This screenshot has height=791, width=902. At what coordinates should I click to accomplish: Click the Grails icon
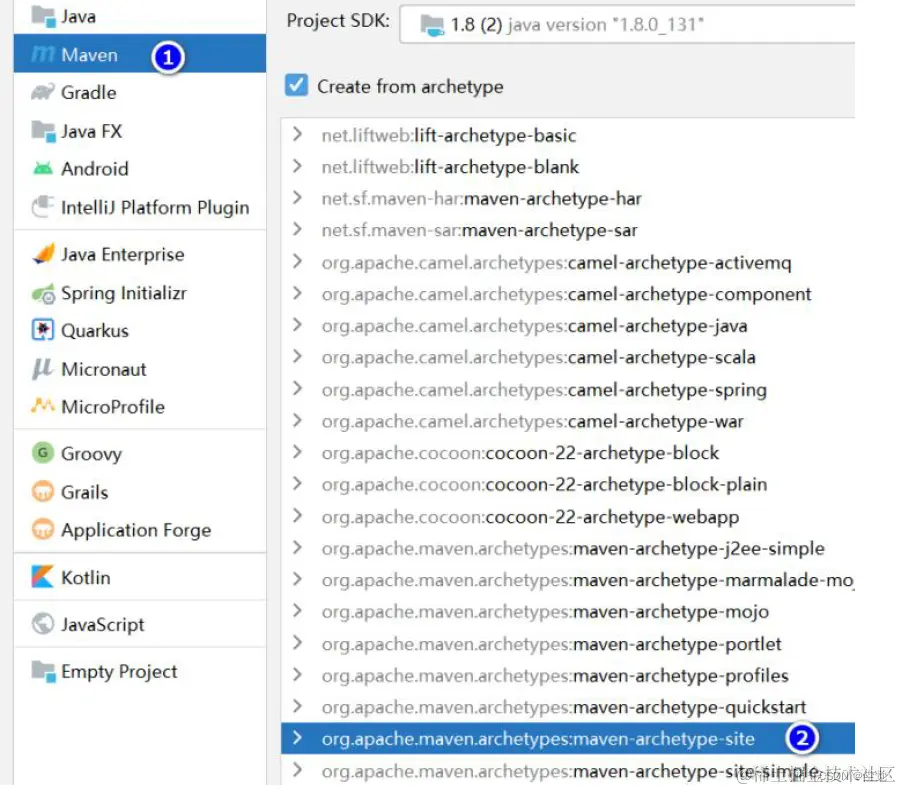(43, 492)
